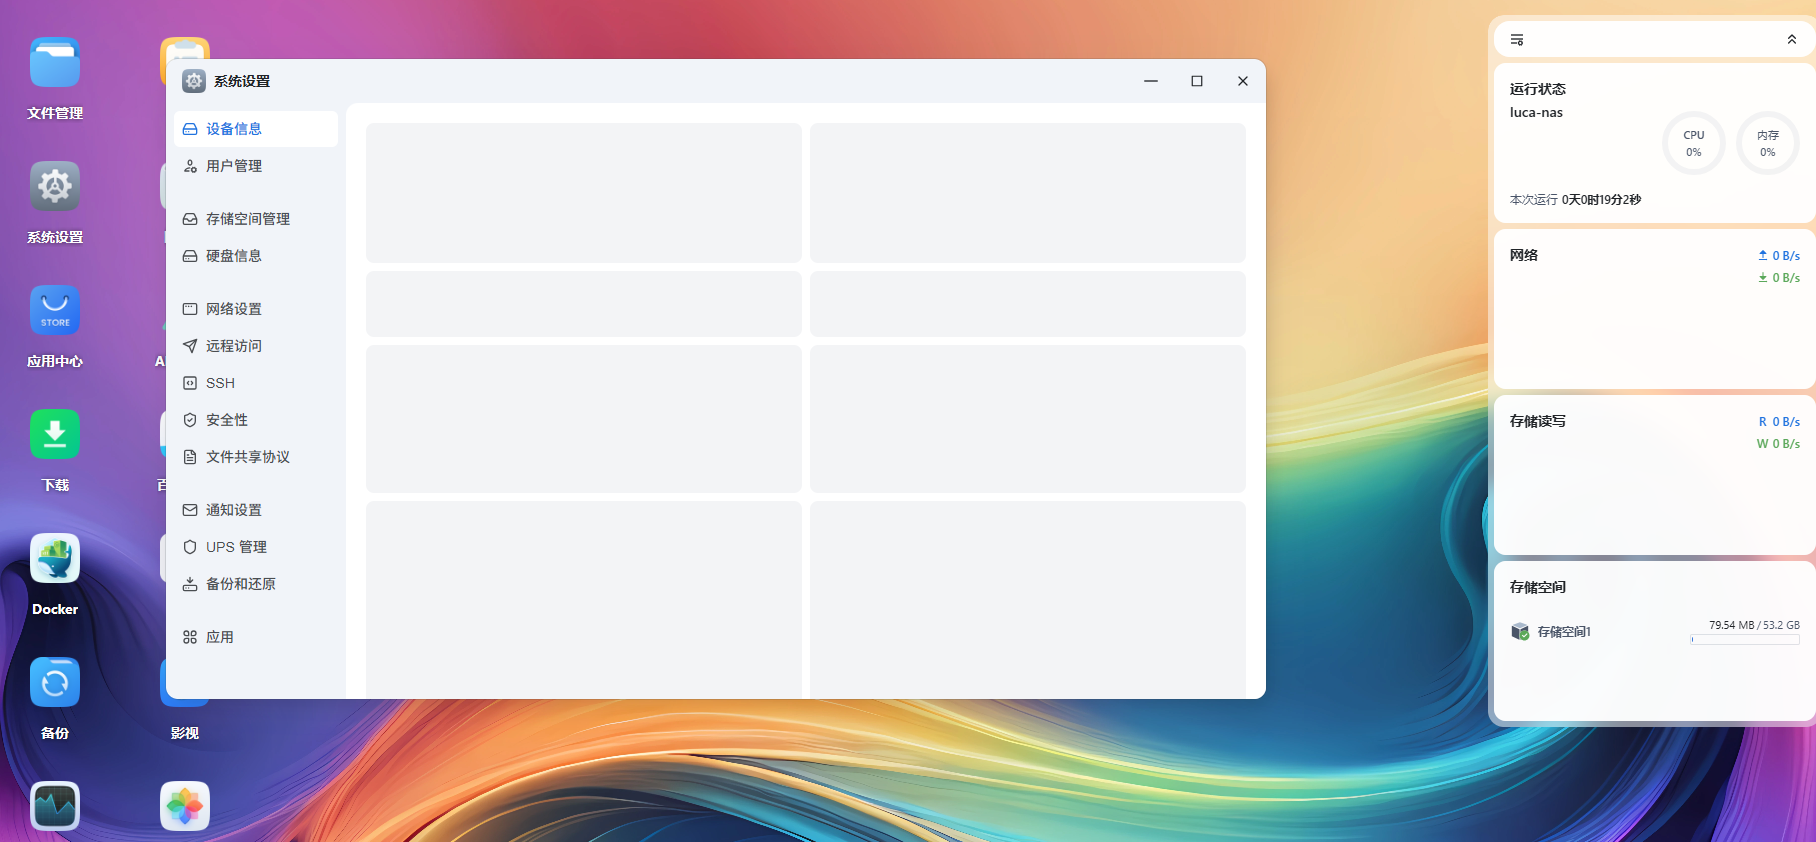Open 存储空间管理 in the sidebar

point(256,219)
